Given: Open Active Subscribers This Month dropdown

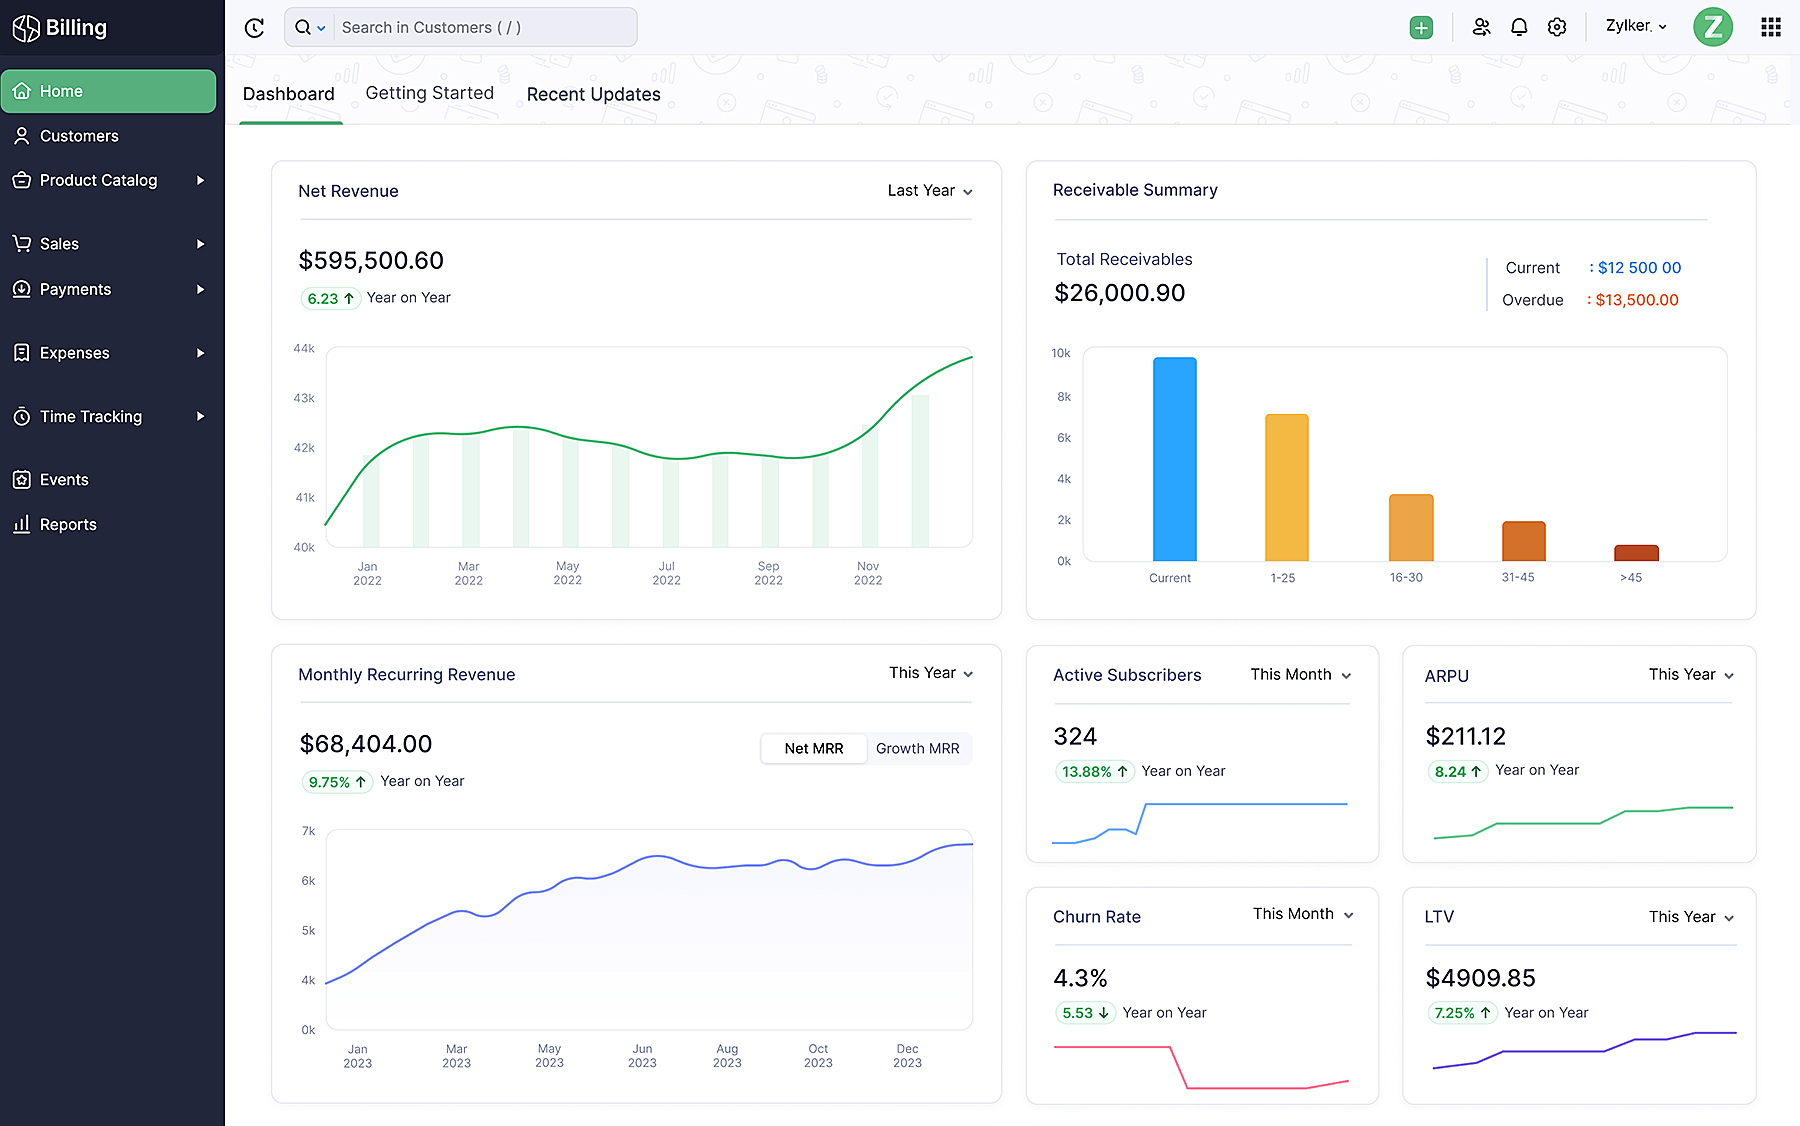Looking at the screenshot, I should click(1300, 675).
